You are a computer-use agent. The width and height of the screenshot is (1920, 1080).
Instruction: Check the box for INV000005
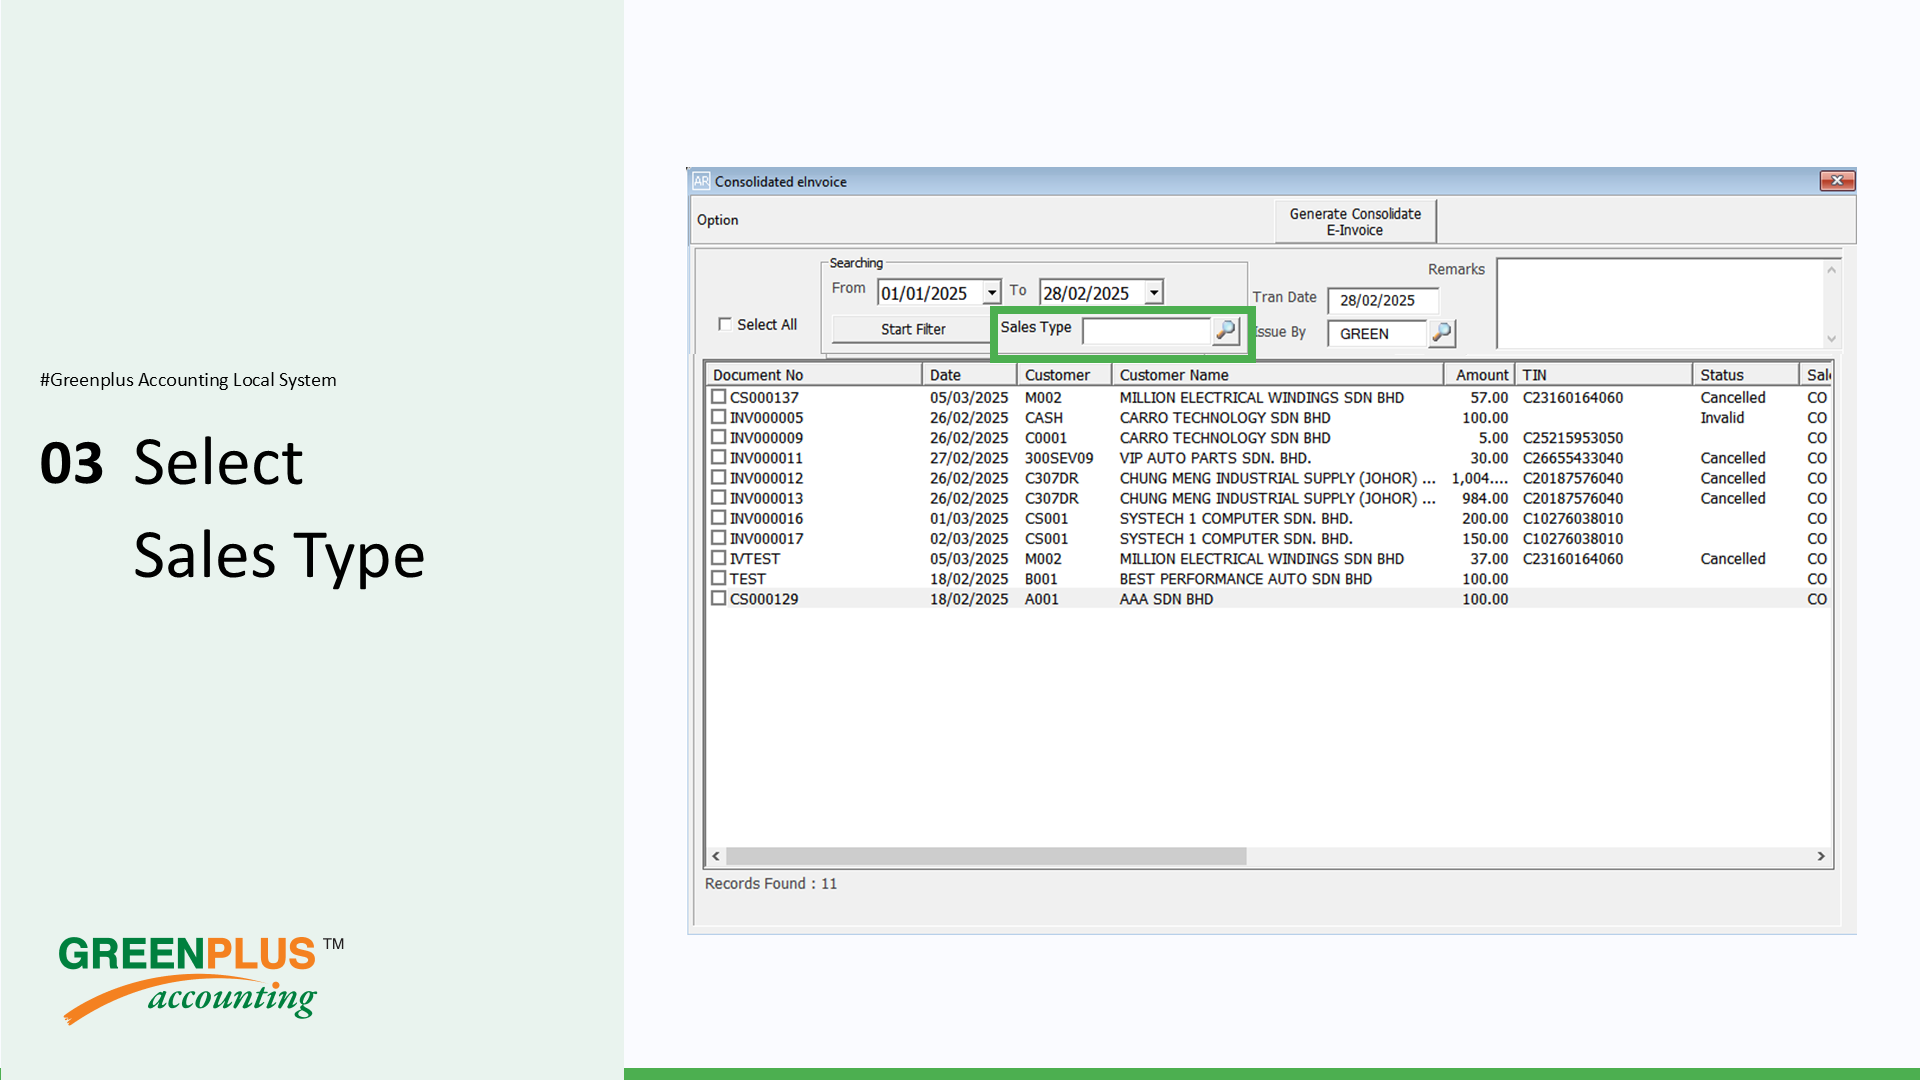point(718,417)
